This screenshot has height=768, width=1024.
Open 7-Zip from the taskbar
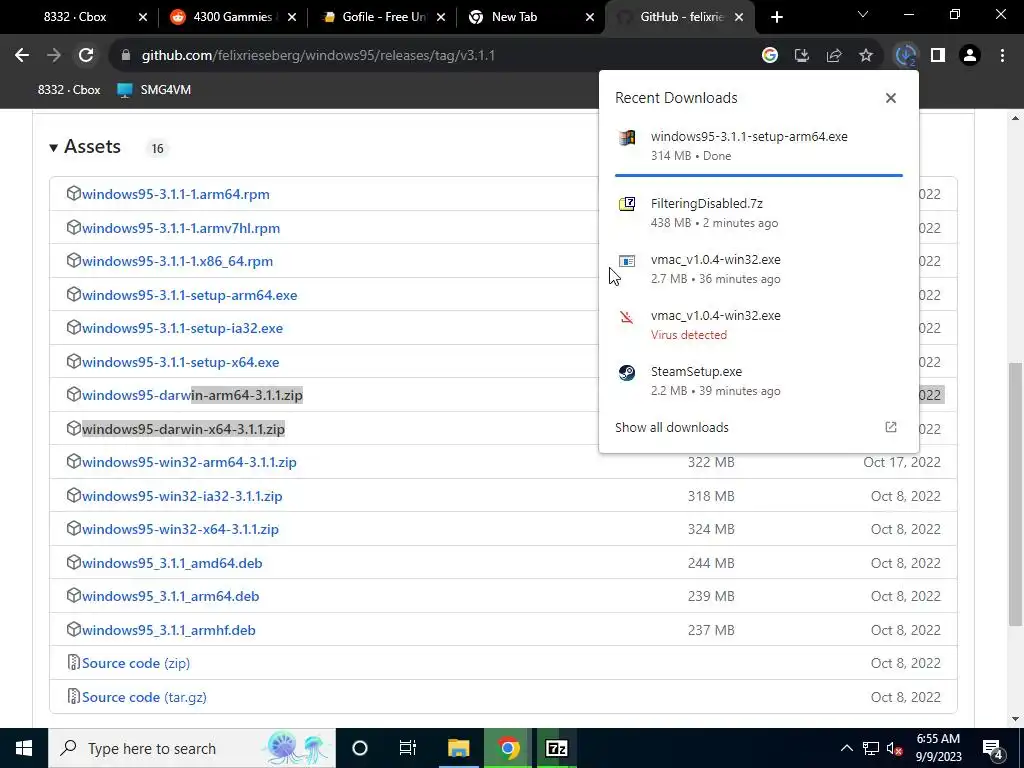tap(556, 748)
